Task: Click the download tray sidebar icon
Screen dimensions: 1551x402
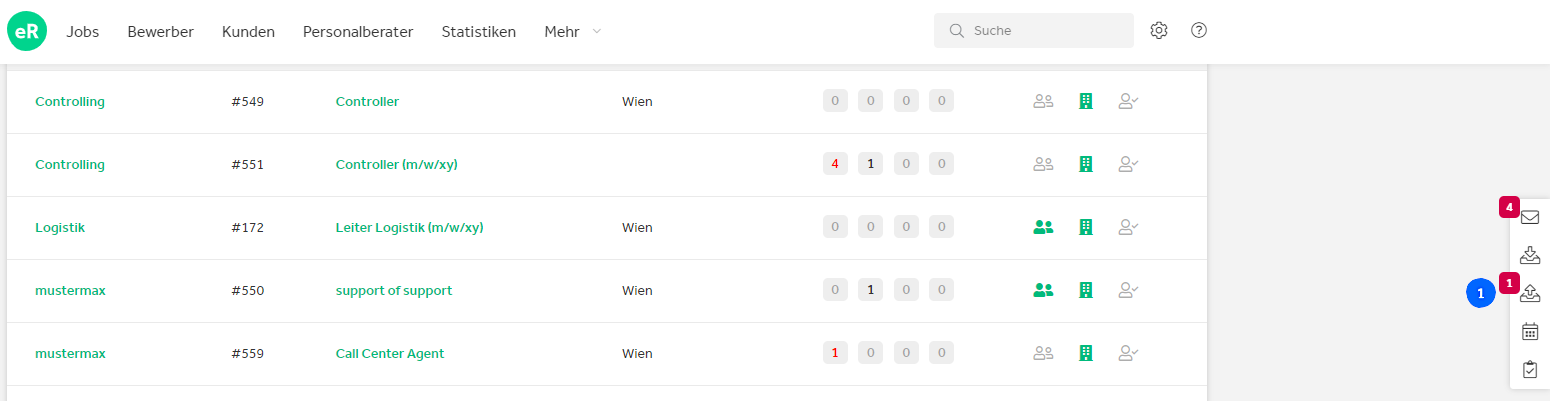Action: point(1529,255)
